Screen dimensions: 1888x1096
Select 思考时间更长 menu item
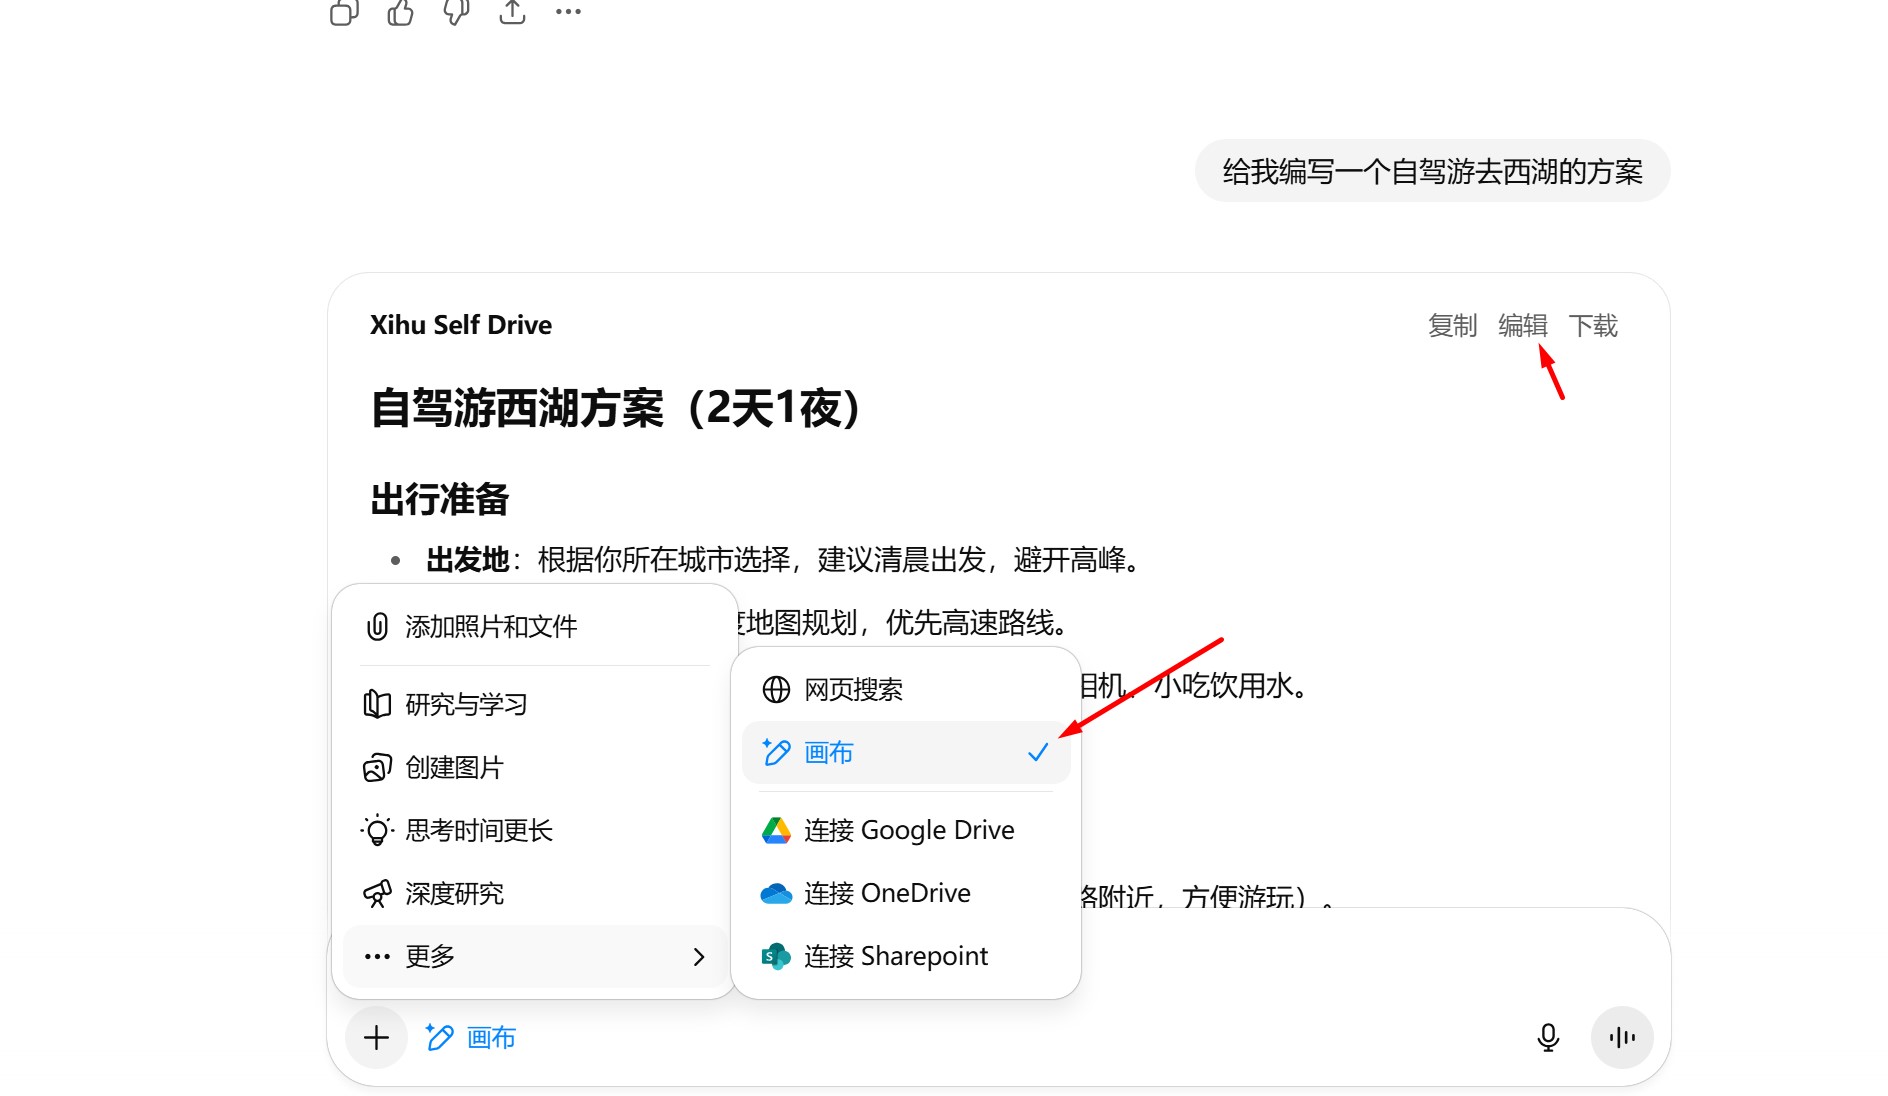click(x=534, y=830)
